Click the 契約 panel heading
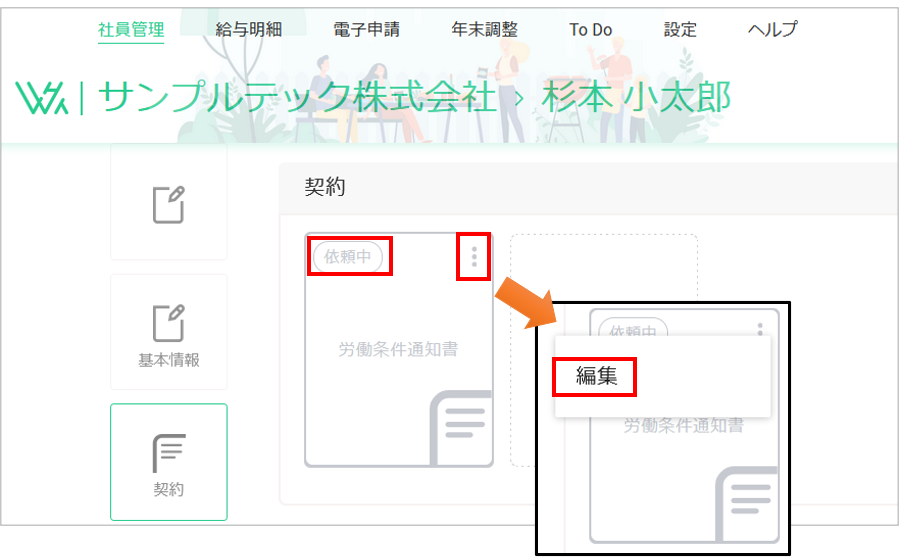904x559 pixels. [x=325, y=187]
